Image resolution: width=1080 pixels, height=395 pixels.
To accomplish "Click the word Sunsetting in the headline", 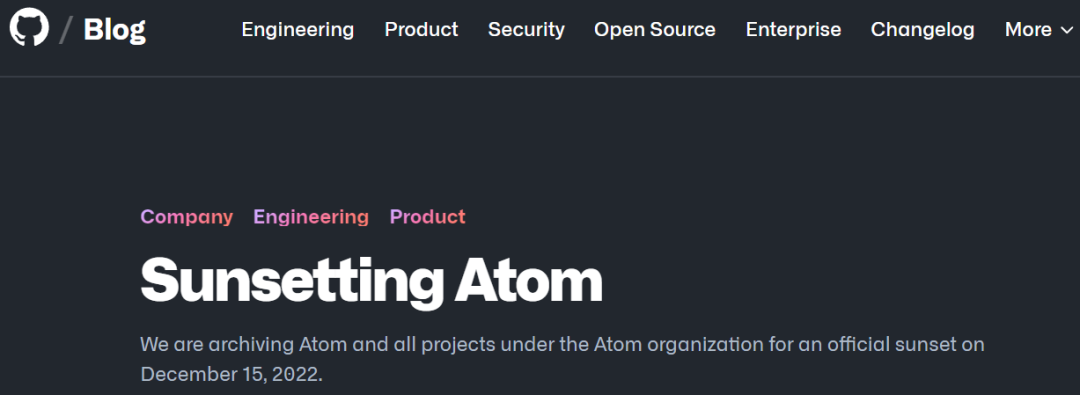I will [292, 281].
